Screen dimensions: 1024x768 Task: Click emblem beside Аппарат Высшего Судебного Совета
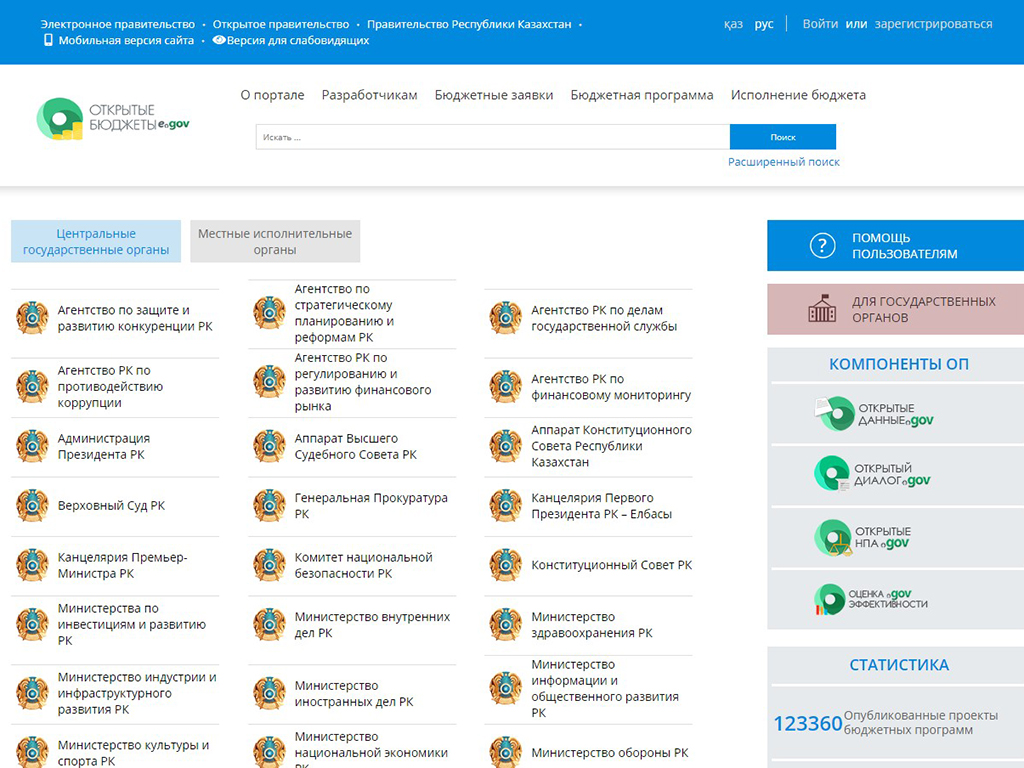(x=269, y=446)
